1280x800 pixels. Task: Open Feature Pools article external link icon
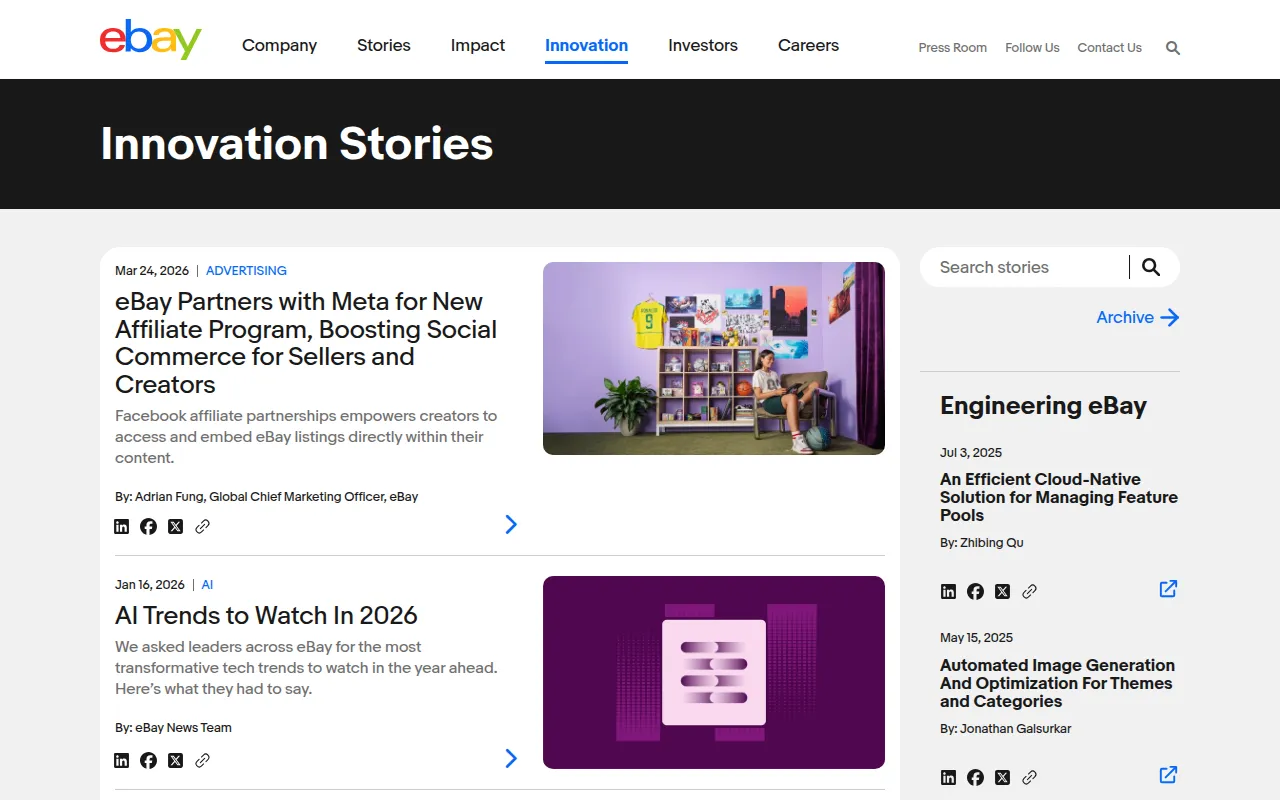tap(1168, 588)
